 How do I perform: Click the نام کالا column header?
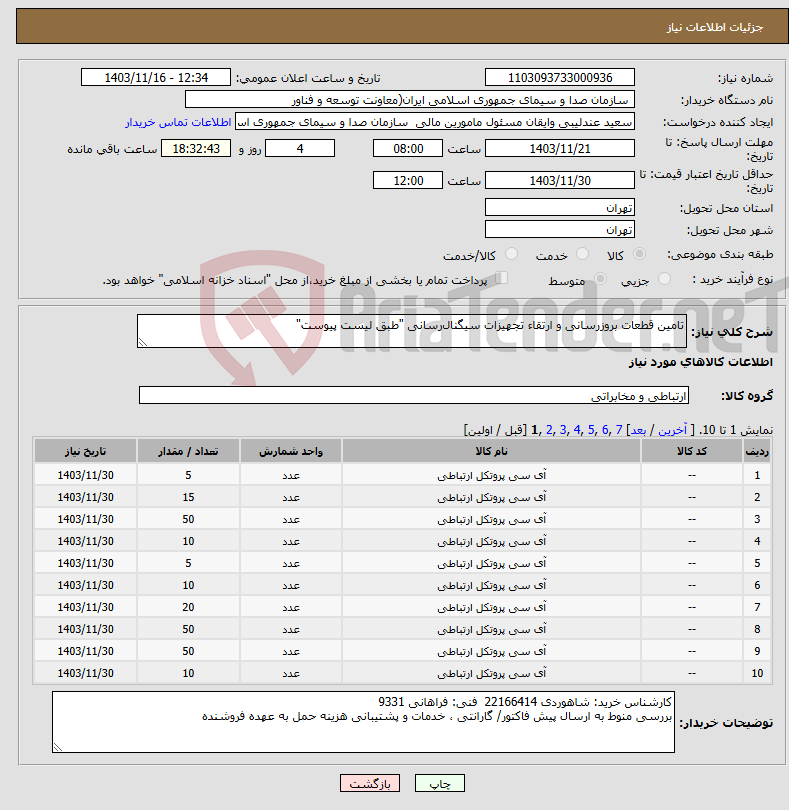click(491, 451)
